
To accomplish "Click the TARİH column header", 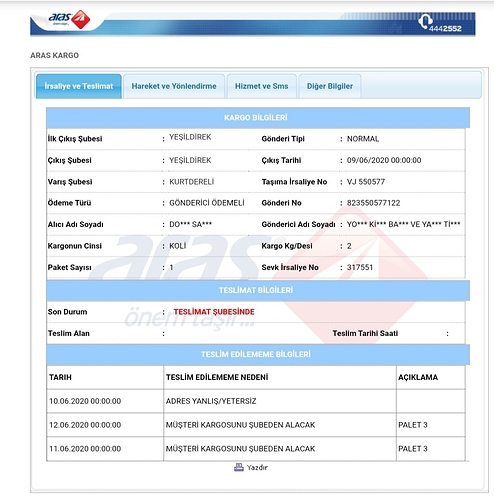I will click(x=60, y=377).
